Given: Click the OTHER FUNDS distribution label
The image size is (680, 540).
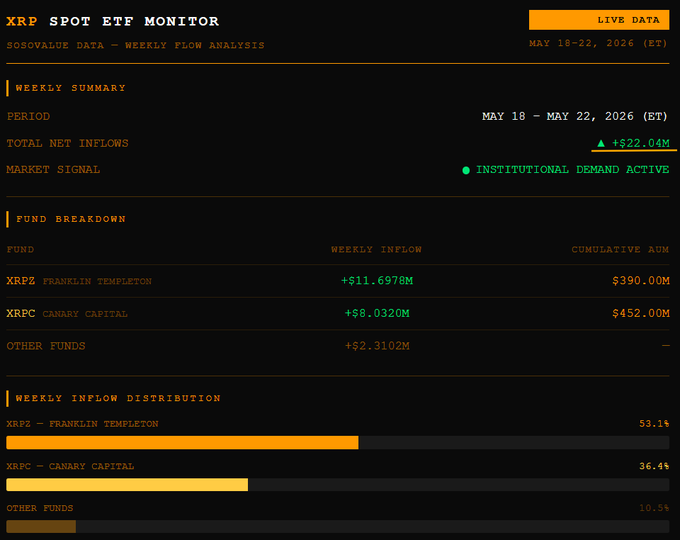Looking at the screenshot, I should coord(40,508).
